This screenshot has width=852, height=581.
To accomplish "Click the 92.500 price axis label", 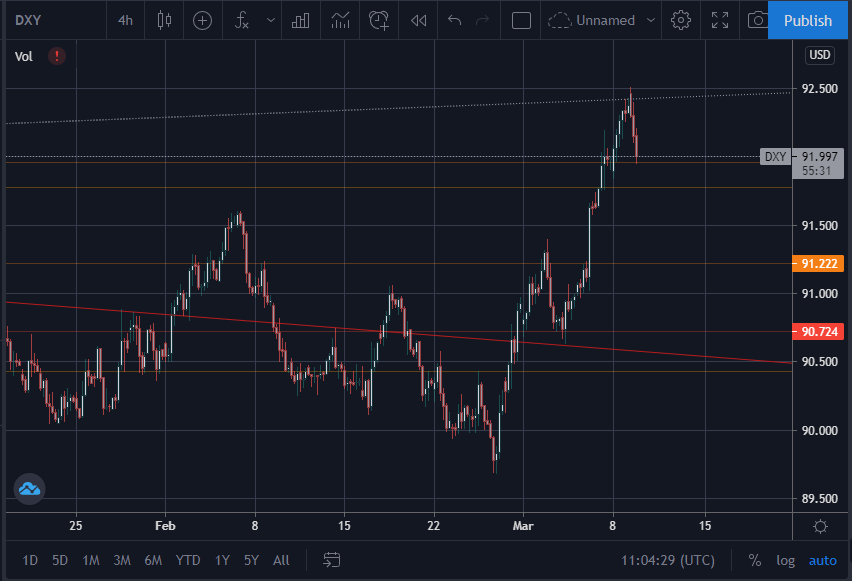I will tap(819, 89).
